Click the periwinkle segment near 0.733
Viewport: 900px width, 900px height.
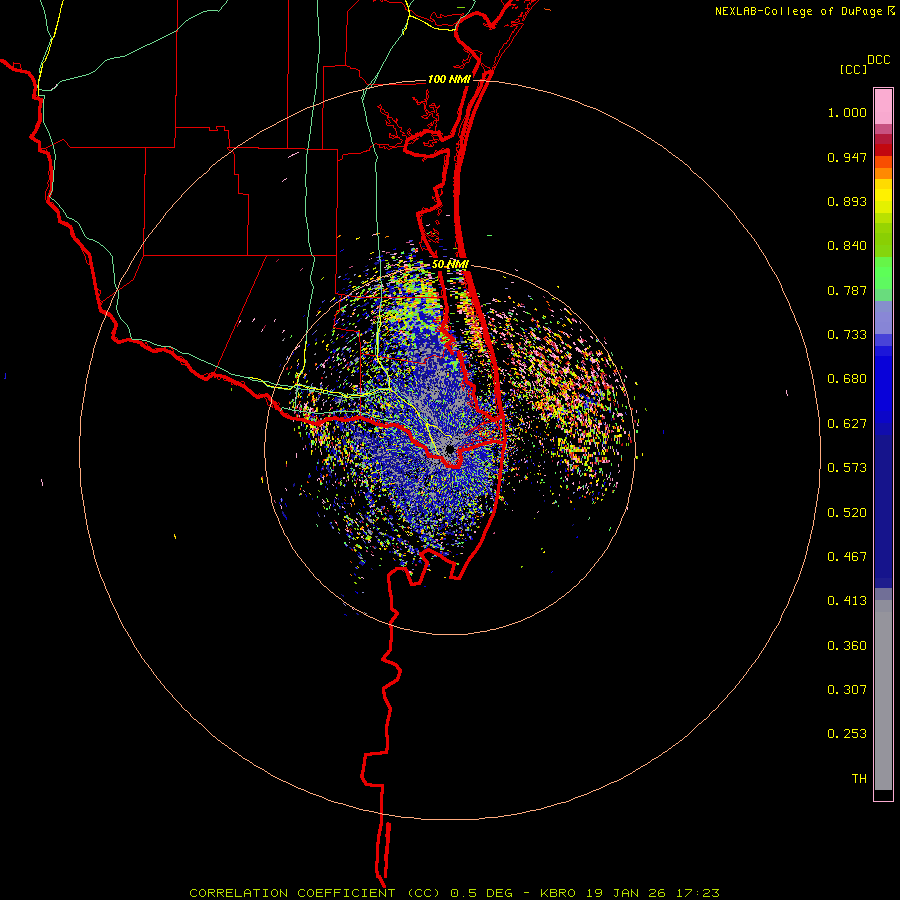point(883,318)
